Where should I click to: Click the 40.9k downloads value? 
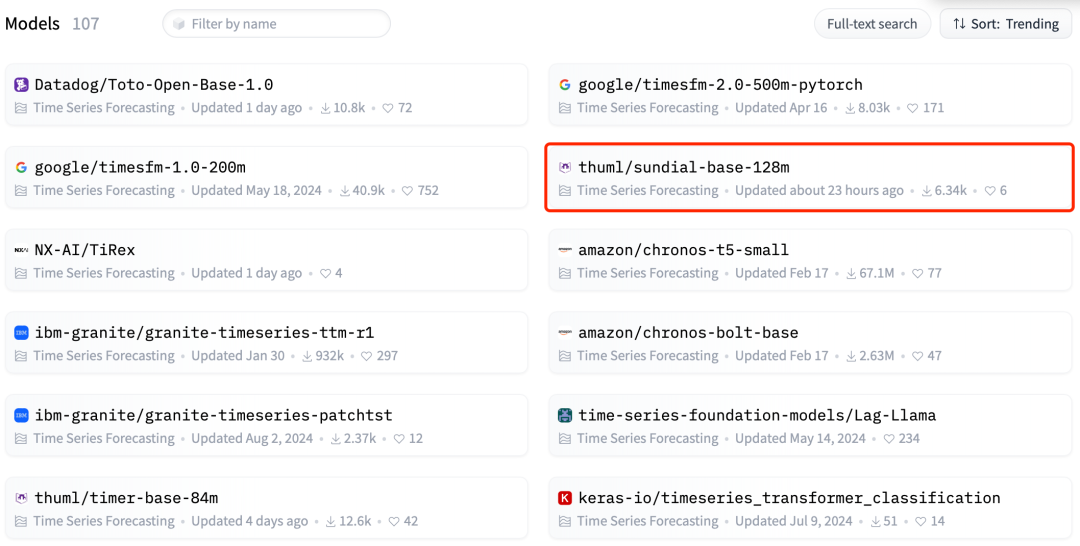[x=368, y=191]
